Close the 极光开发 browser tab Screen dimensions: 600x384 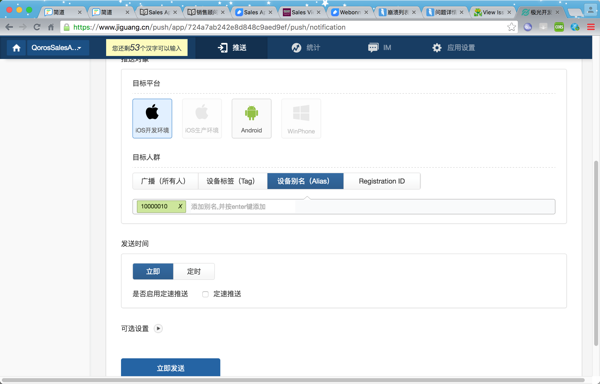(557, 12)
